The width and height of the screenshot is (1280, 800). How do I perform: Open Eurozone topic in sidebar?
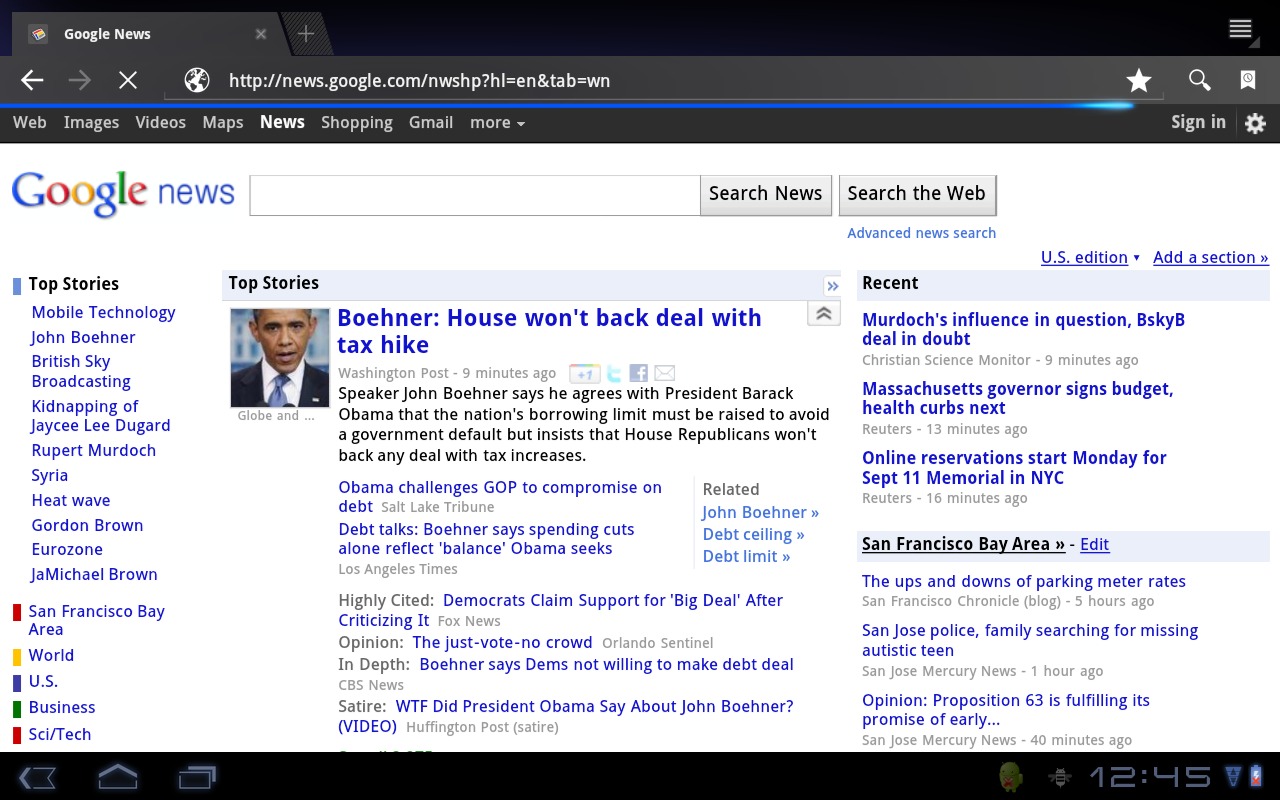click(x=67, y=550)
